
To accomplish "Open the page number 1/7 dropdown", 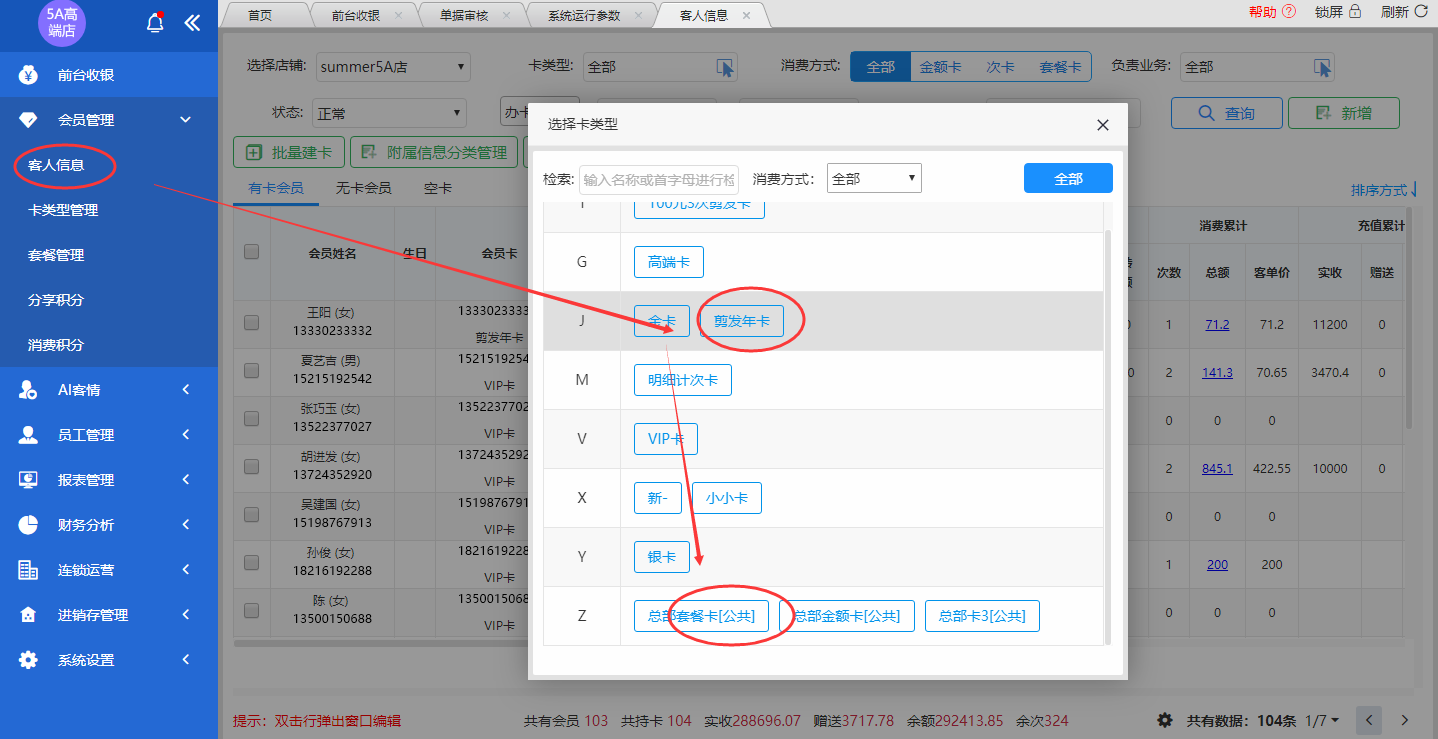I will pyautogui.click(x=1322, y=720).
